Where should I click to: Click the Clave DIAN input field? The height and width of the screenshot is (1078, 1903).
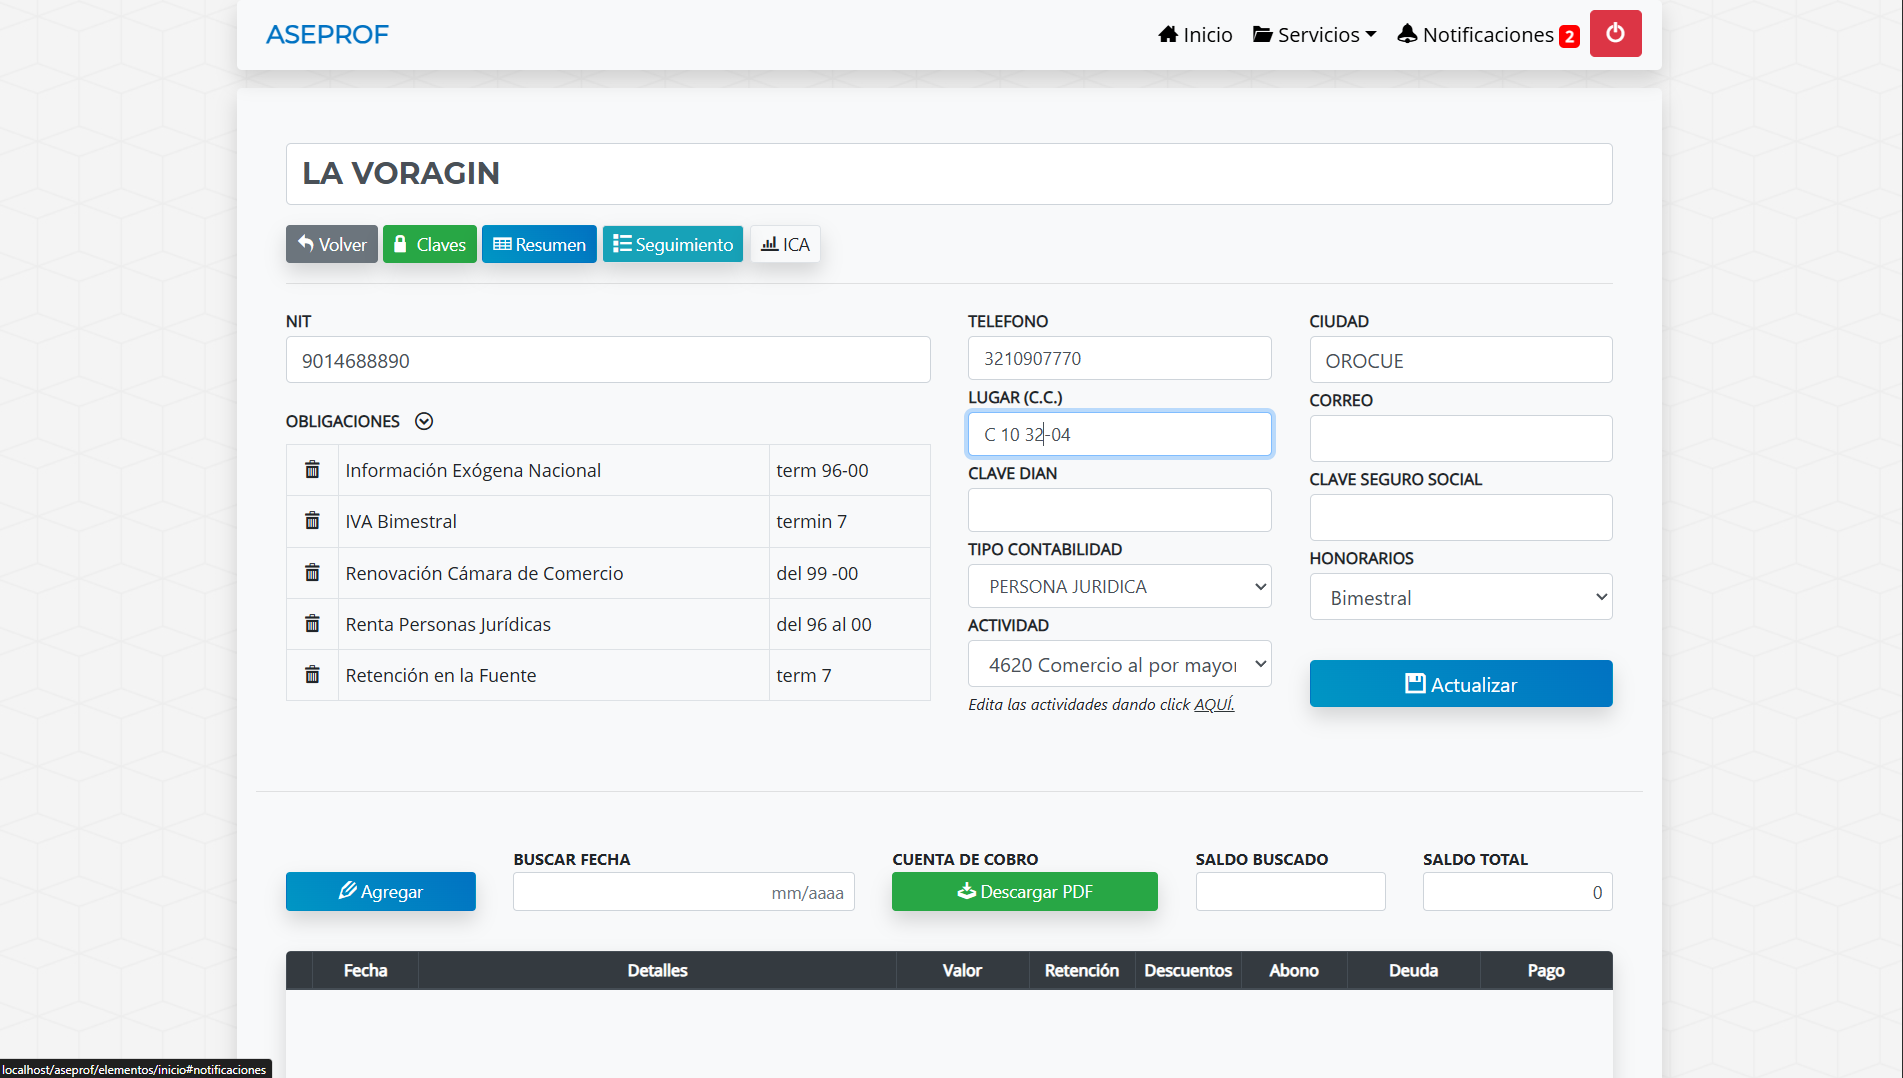(1119, 510)
